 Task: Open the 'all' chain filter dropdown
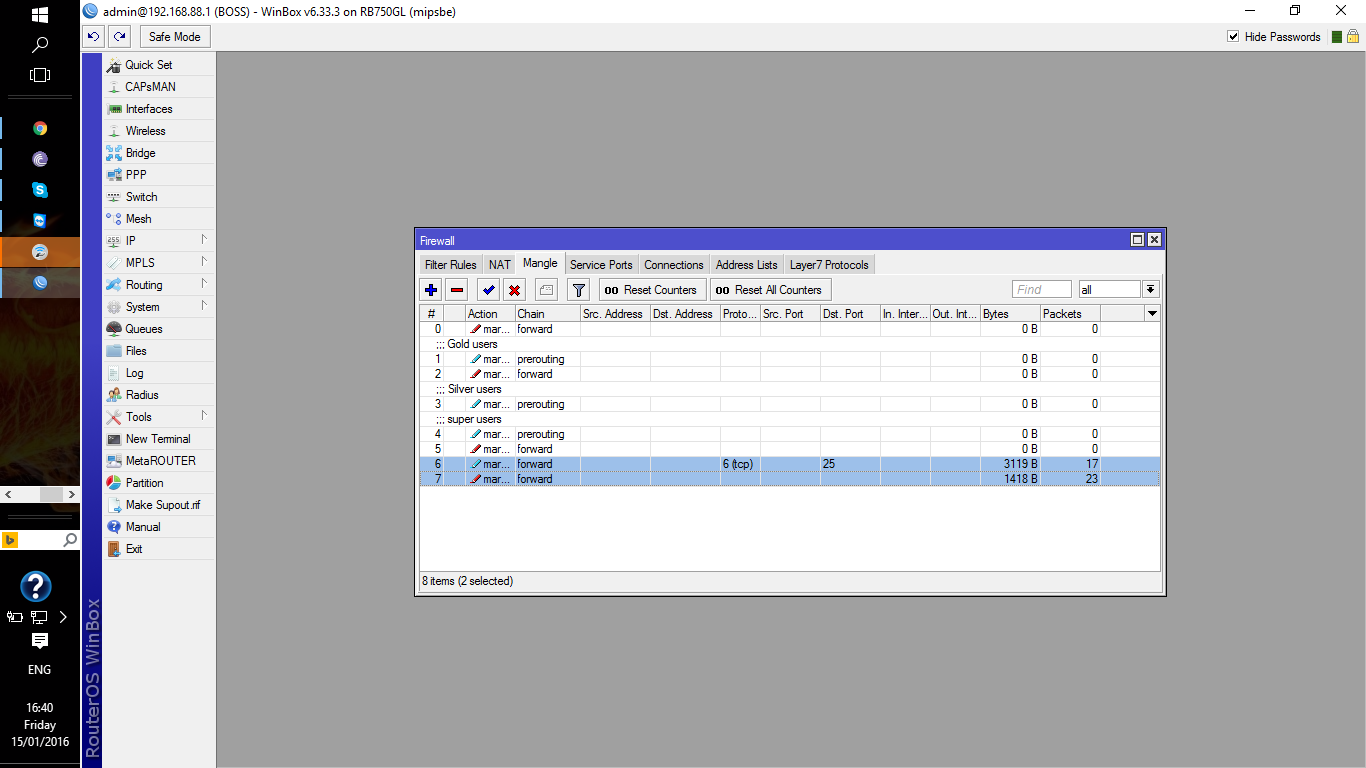click(x=1151, y=290)
